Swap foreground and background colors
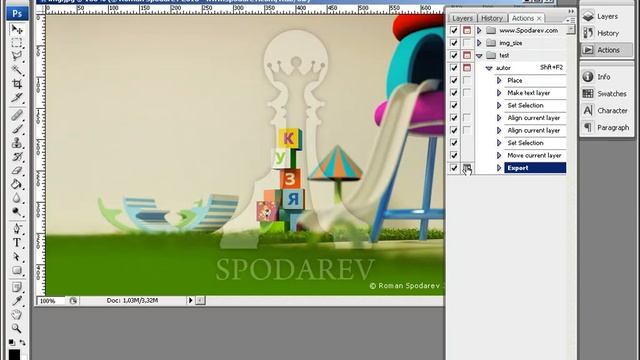 pos(22,342)
